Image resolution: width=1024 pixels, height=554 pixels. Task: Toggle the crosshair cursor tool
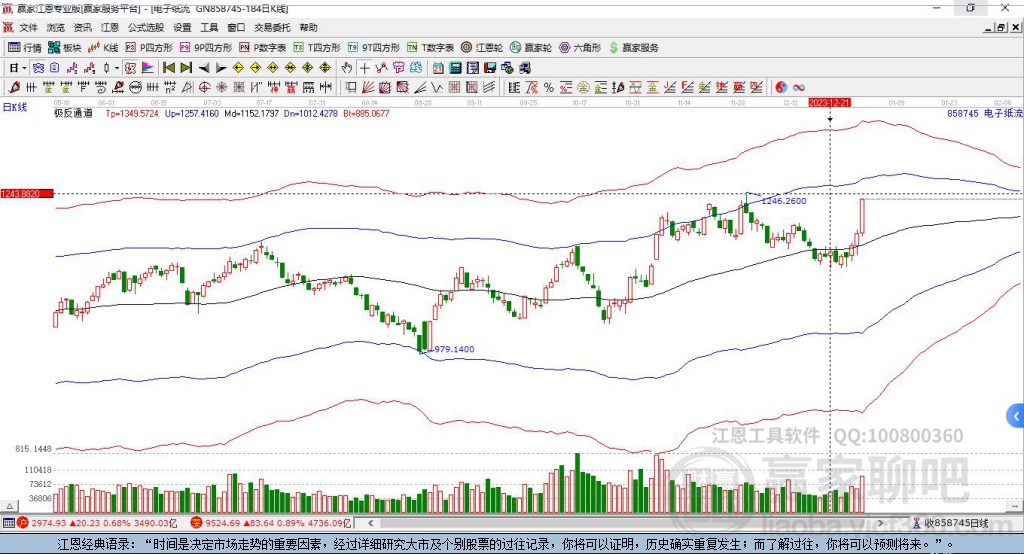tap(364, 68)
